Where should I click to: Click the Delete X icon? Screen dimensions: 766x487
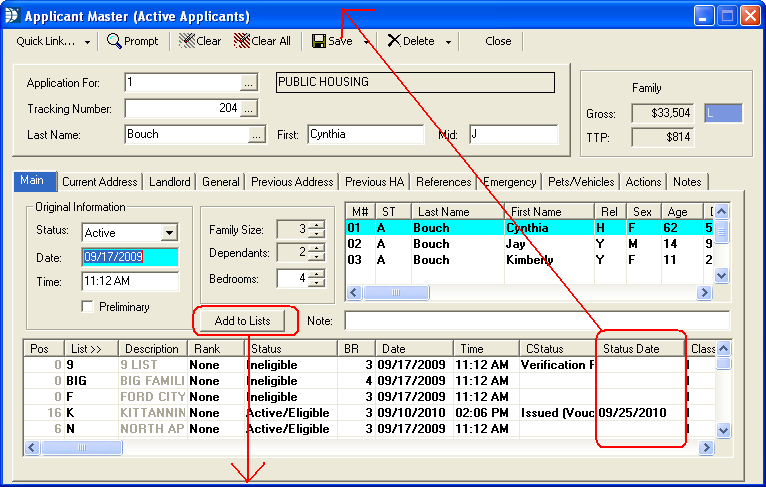[x=393, y=41]
